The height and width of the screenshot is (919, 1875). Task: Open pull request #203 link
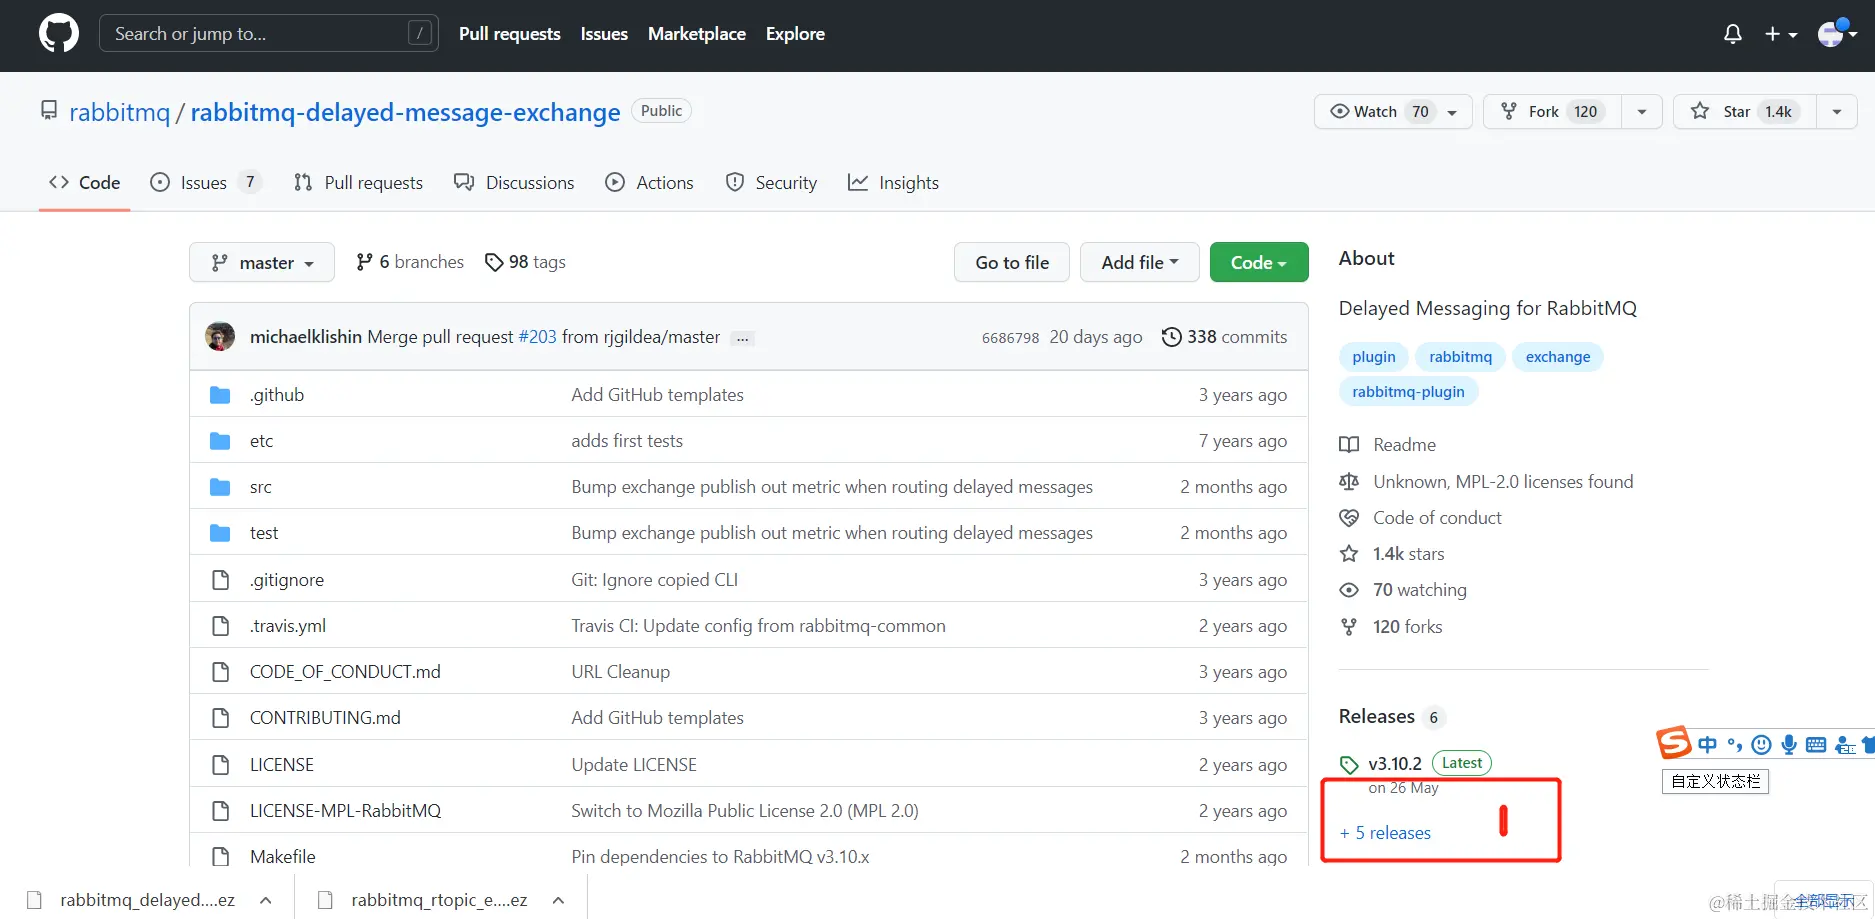[x=538, y=337]
